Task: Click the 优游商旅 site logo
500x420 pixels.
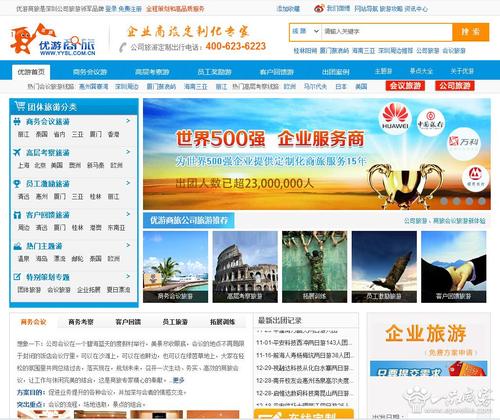Action: [53, 39]
